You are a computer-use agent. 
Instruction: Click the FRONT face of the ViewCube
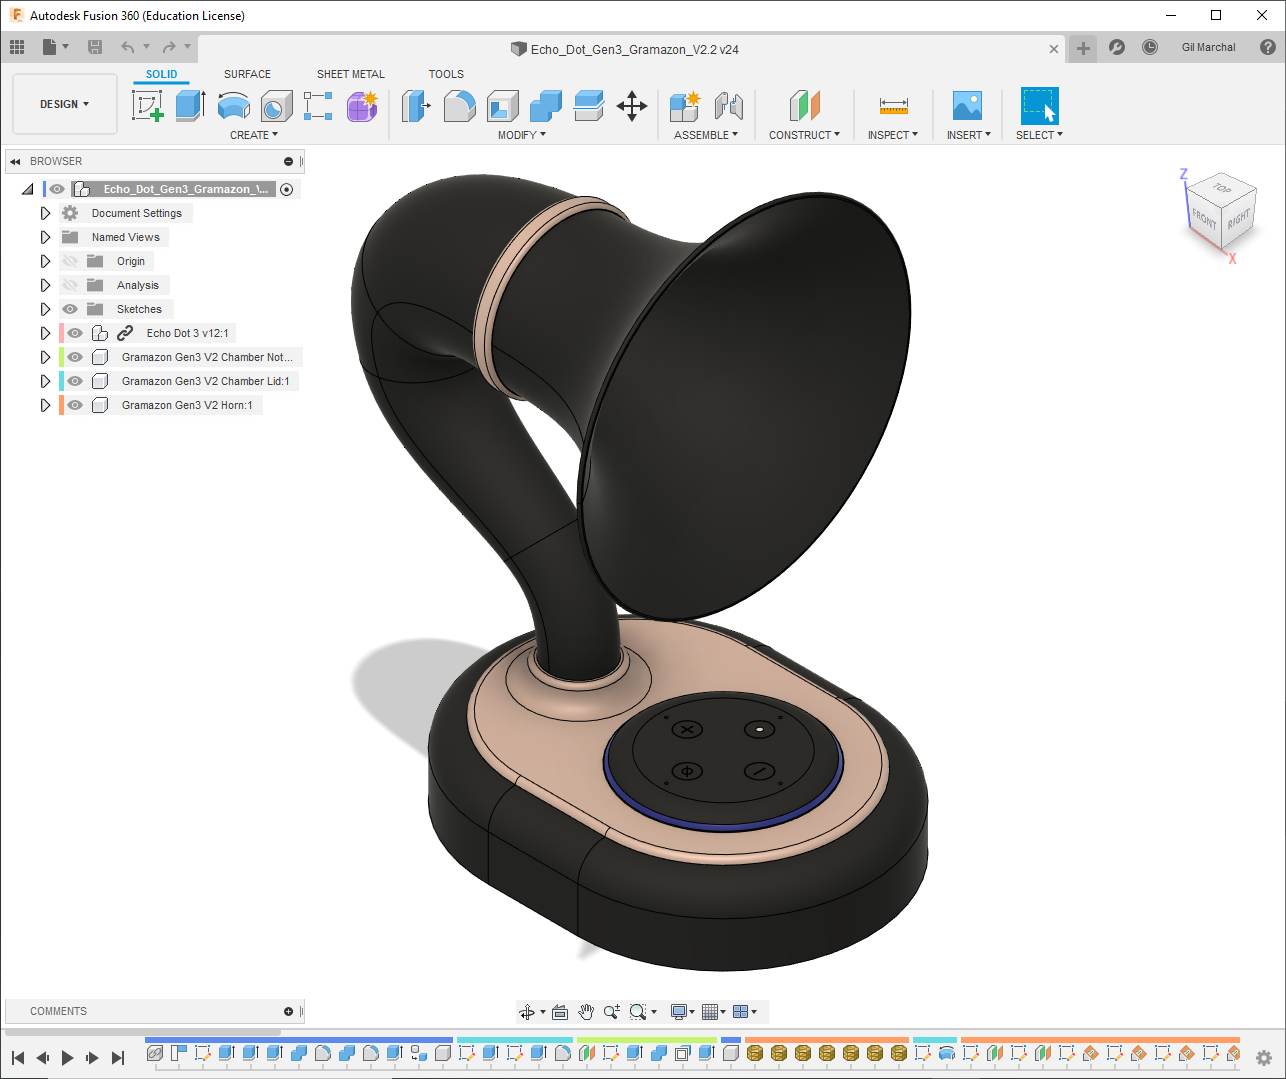click(x=1204, y=218)
